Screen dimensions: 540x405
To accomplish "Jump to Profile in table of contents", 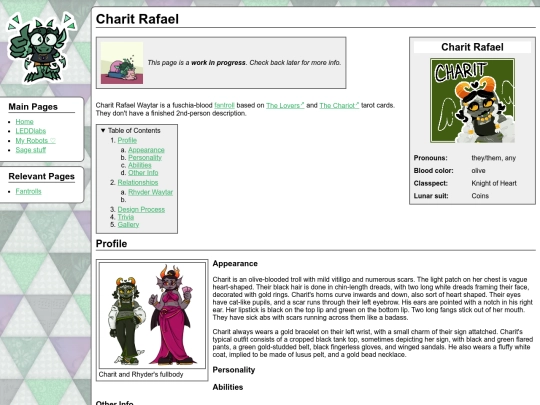I will [127, 140].
